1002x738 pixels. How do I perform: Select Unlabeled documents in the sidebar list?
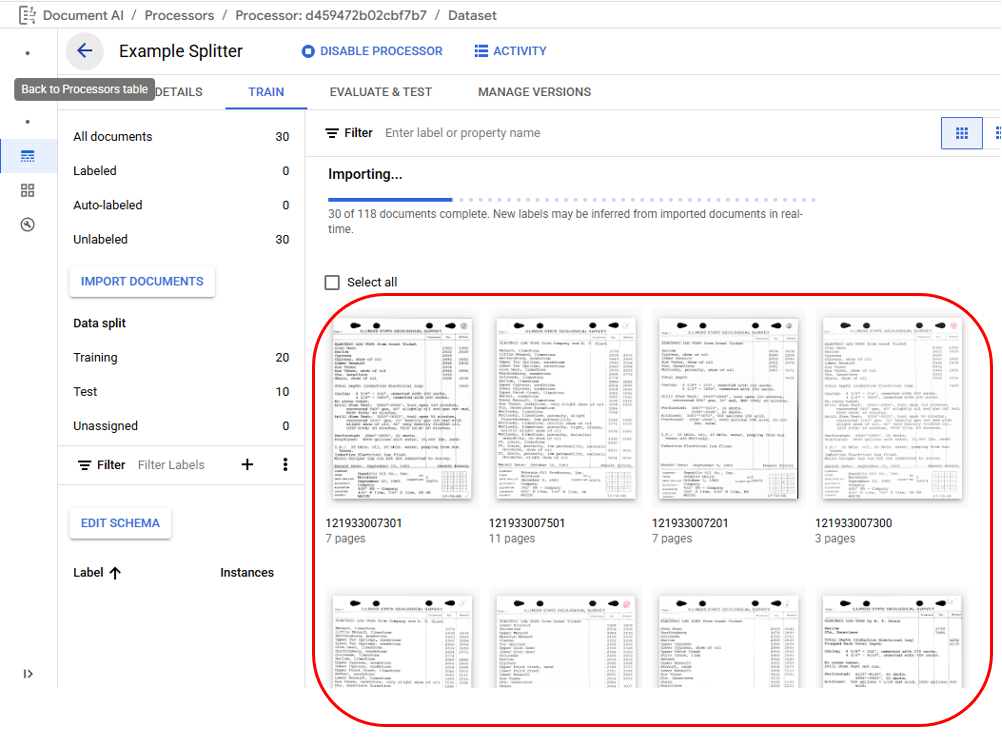pyautogui.click(x=100, y=240)
